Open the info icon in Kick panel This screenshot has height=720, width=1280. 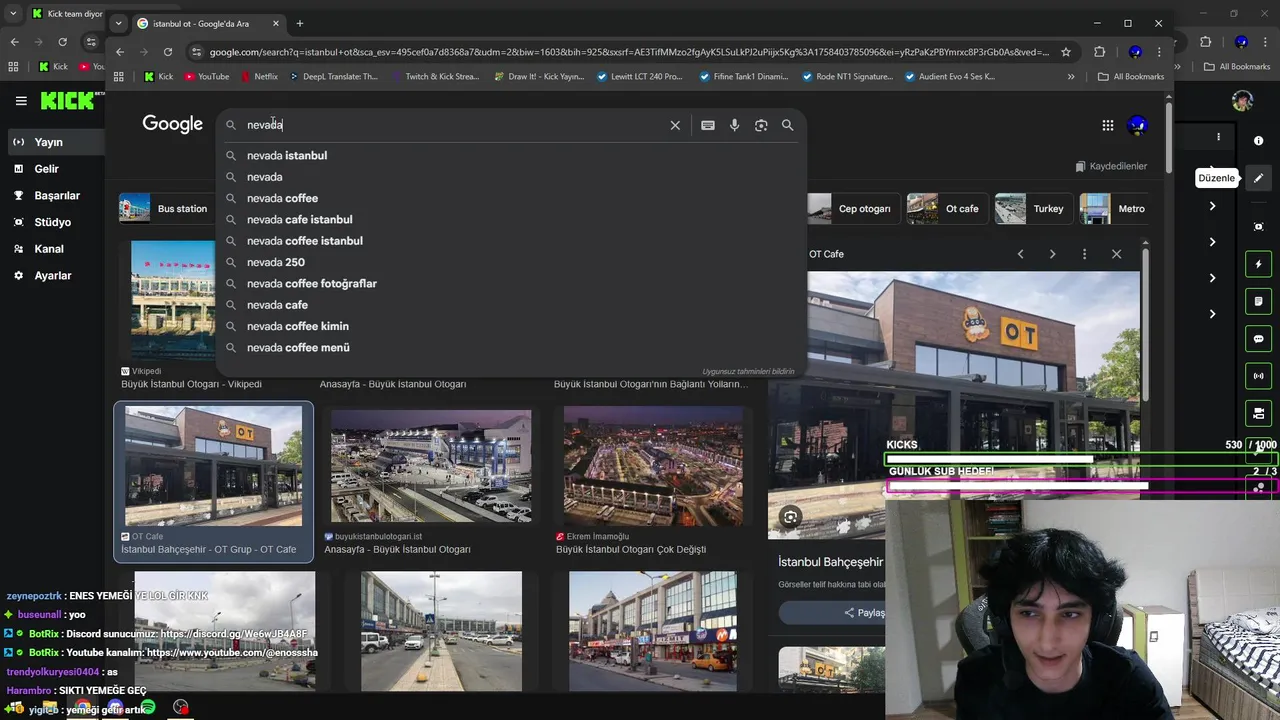coord(1259,141)
